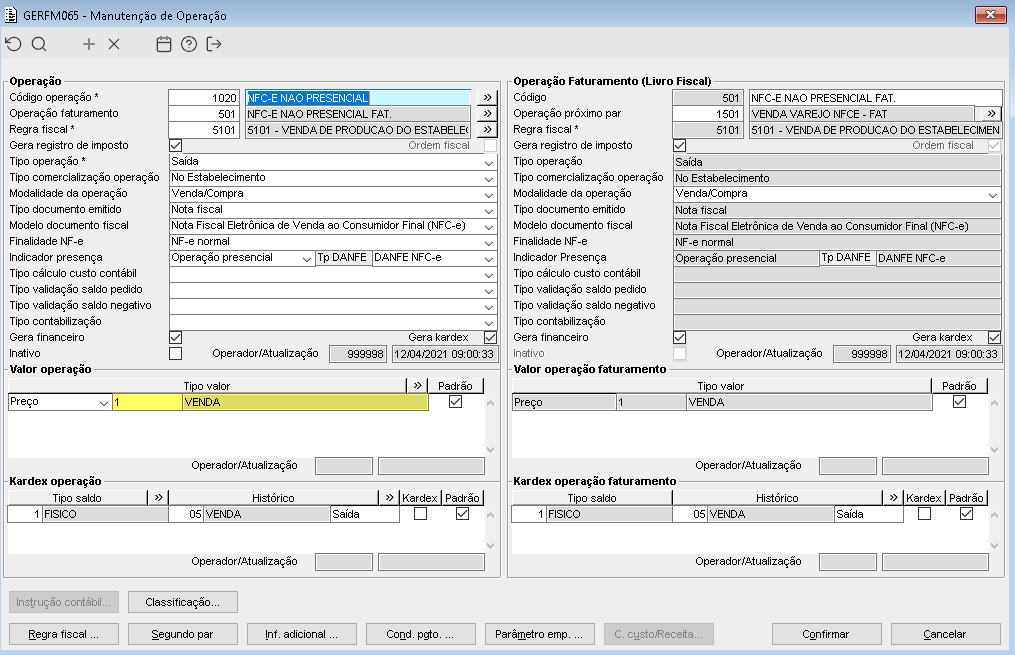Open the lookup arrow for Operação próximo par

991,114
